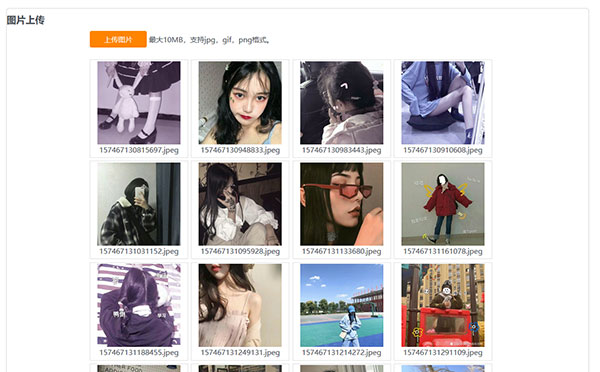
Task: Click the filename text 157467131095928.jpeg
Action: pos(240,251)
